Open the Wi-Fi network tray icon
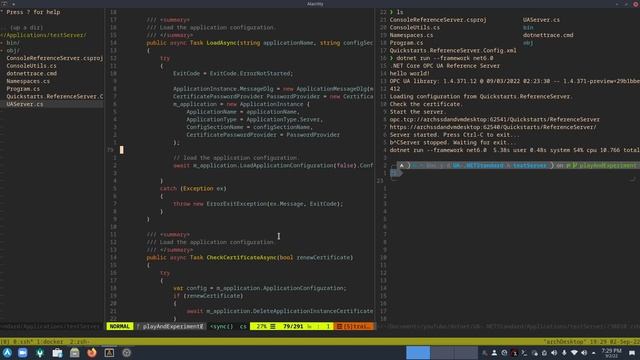The image size is (640, 360). click(574, 353)
